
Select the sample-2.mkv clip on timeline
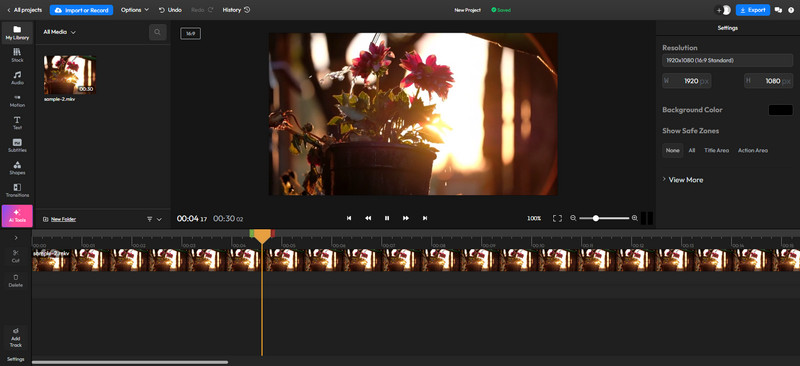416,260
